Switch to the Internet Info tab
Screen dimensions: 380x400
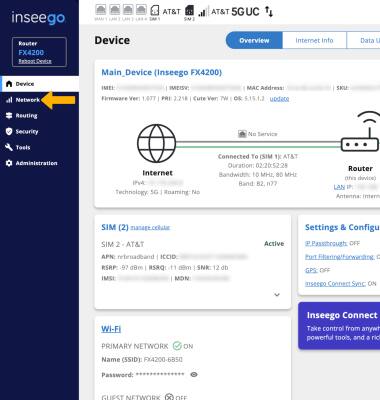tap(314, 40)
